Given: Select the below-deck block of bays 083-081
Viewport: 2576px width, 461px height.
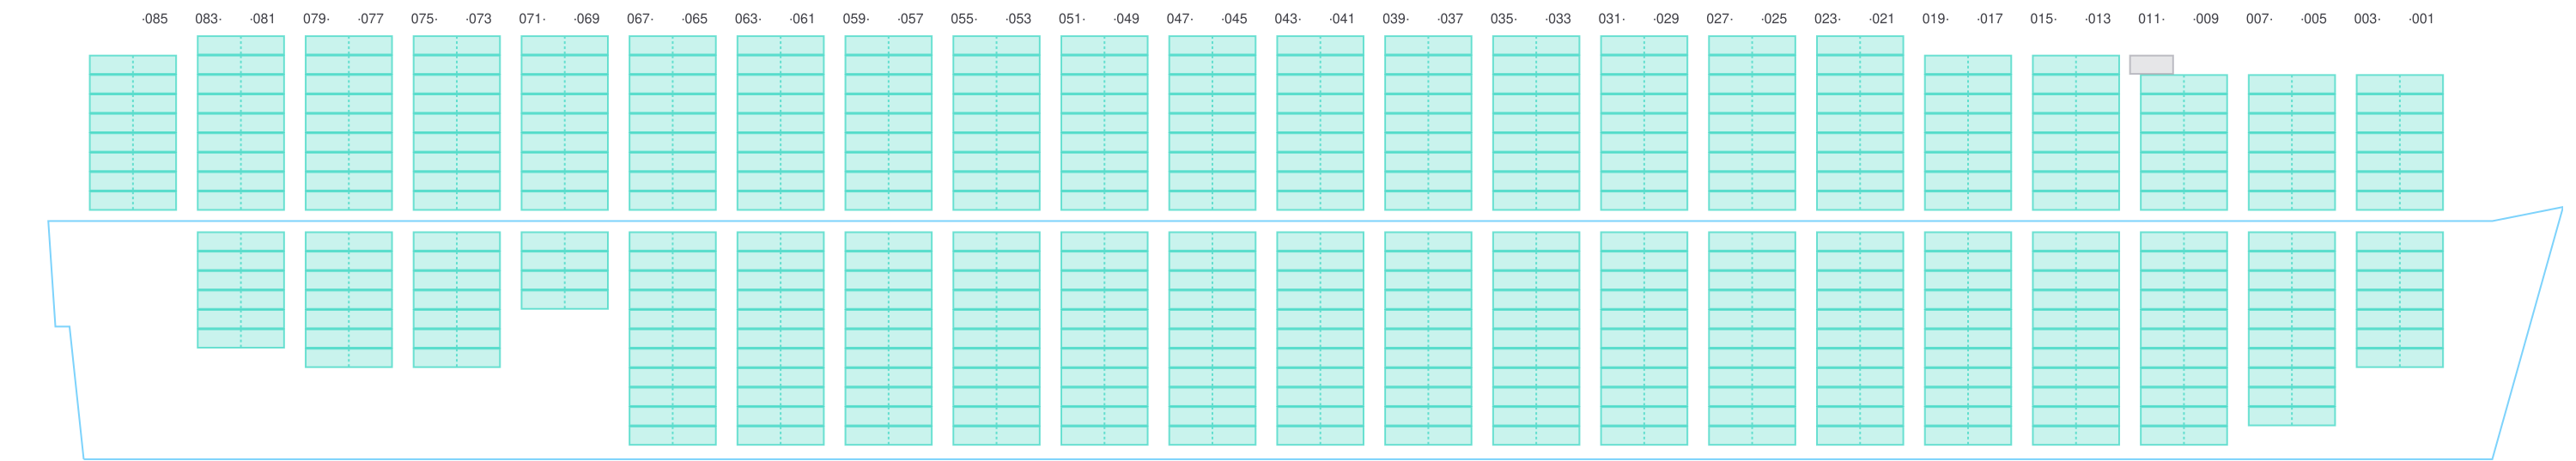Looking at the screenshot, I should [240, 290].
